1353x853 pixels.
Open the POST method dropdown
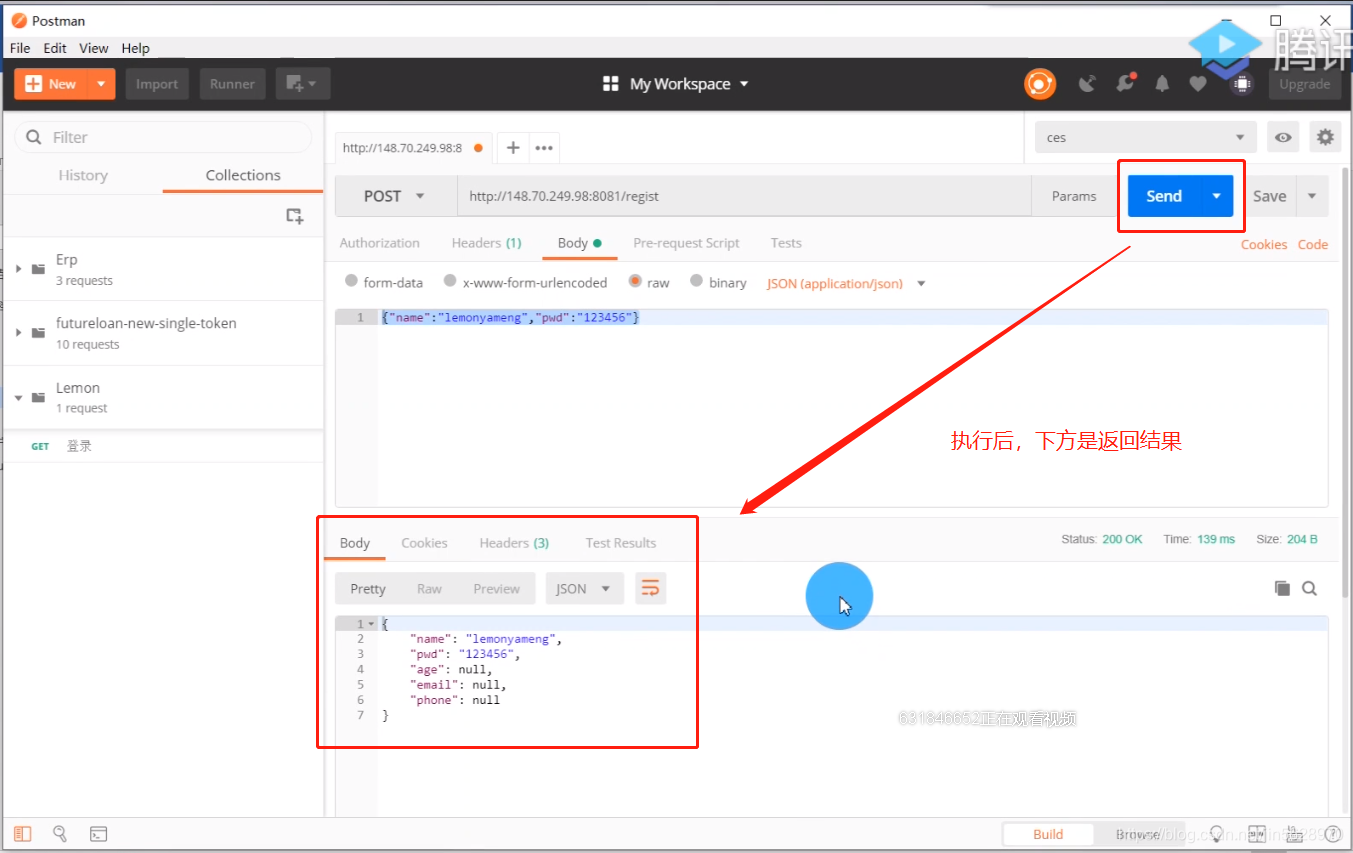[x=395, y=196]
